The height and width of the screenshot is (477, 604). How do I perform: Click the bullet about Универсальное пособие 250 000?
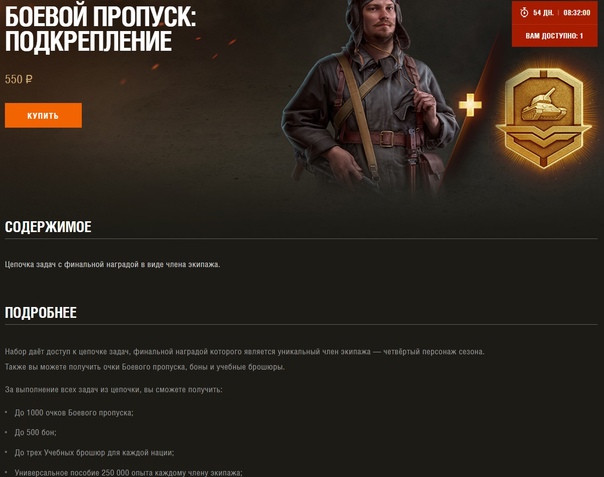tap(129, 472)
